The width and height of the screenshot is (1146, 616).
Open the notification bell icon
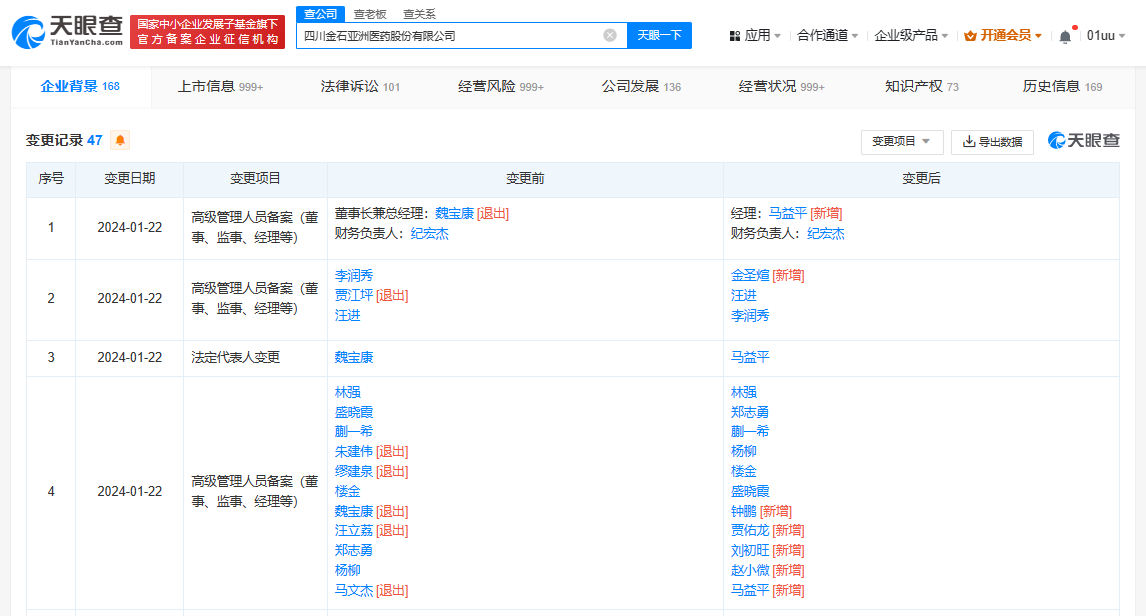[1066, 36]
